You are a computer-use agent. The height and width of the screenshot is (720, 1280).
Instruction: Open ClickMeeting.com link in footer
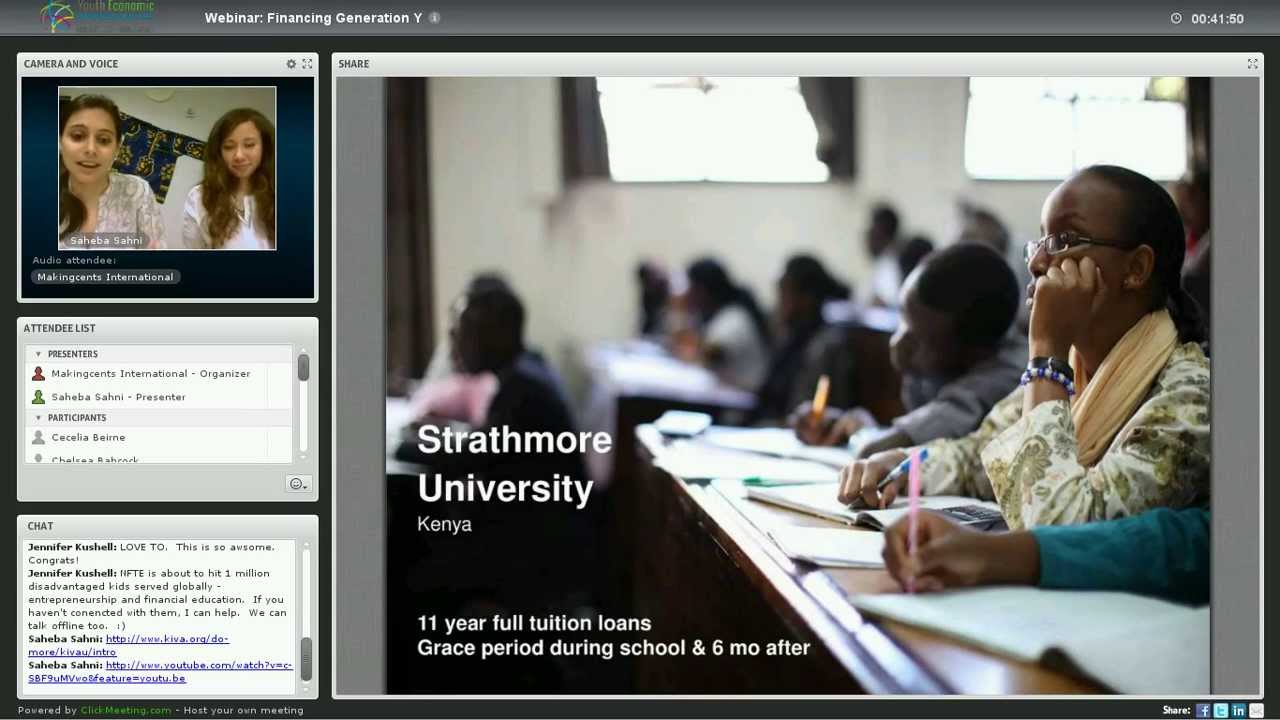click(126, 710)
